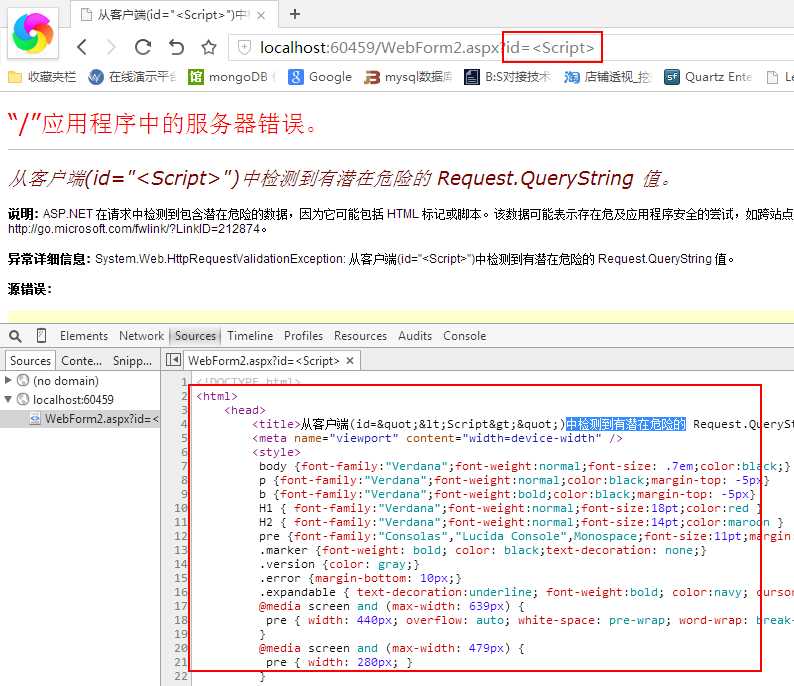
Task: Click line number 4 in the gutter
Action: [183, 424]
